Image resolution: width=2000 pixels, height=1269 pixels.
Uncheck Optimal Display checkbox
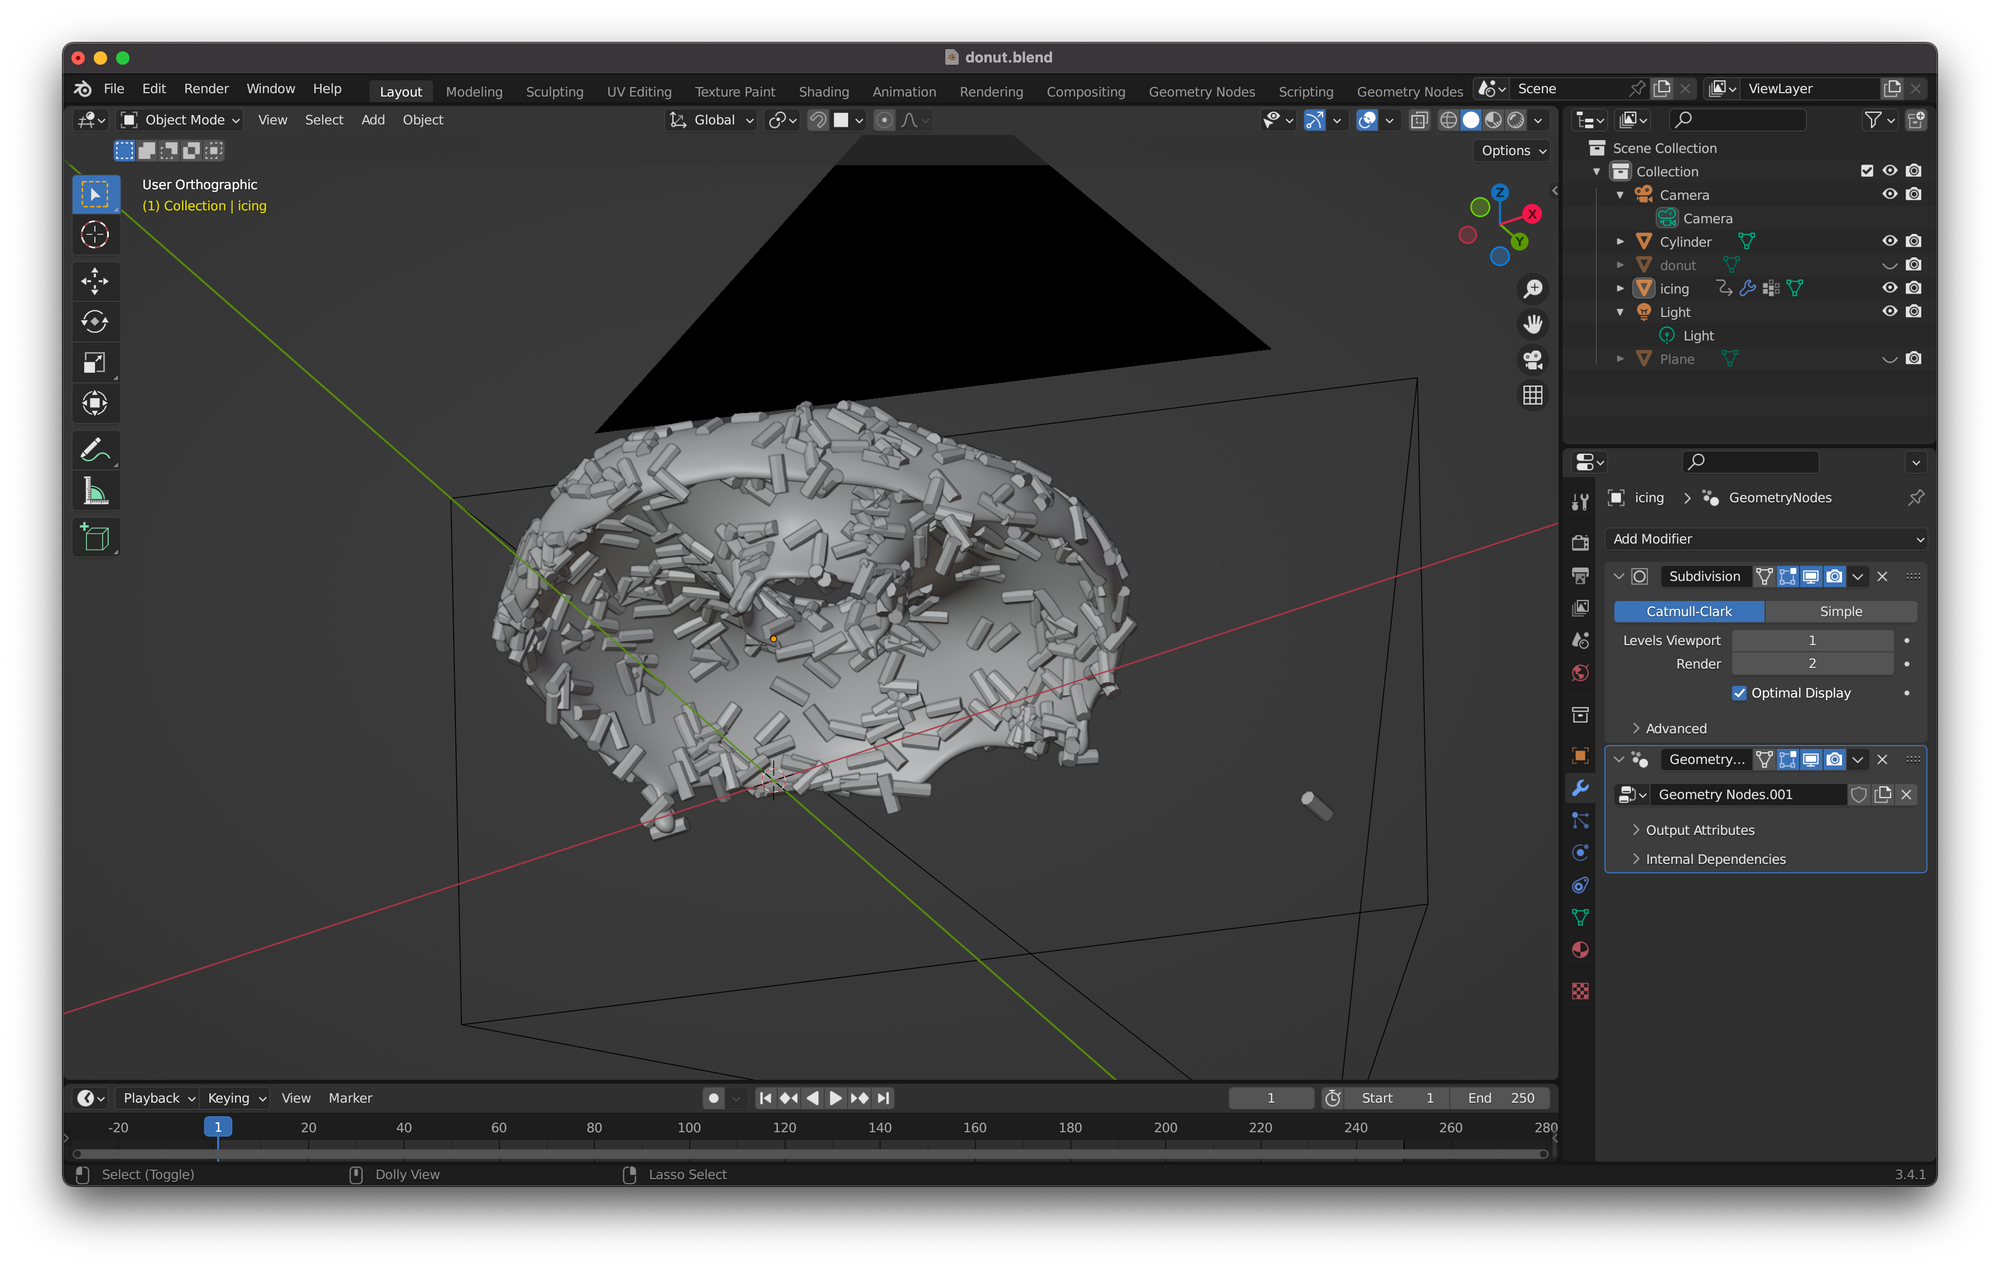[1739, 693]
